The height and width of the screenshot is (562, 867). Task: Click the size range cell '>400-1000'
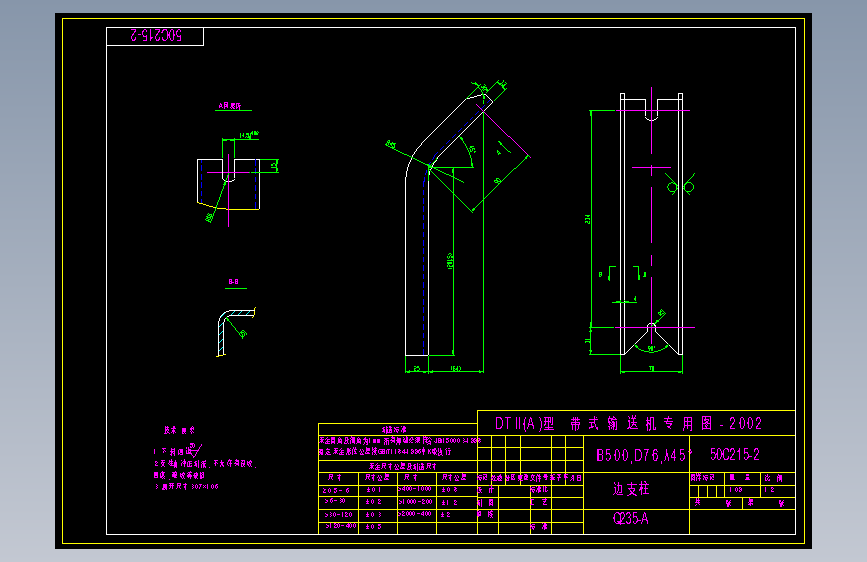pos(415,489)
